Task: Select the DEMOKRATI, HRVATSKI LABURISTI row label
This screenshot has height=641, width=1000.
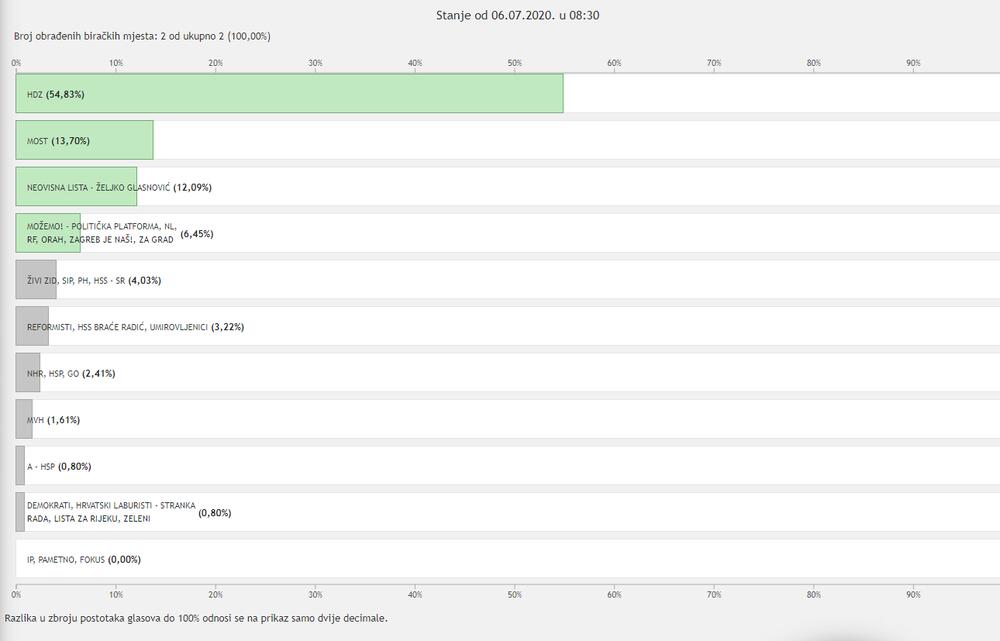Action: 111,512
